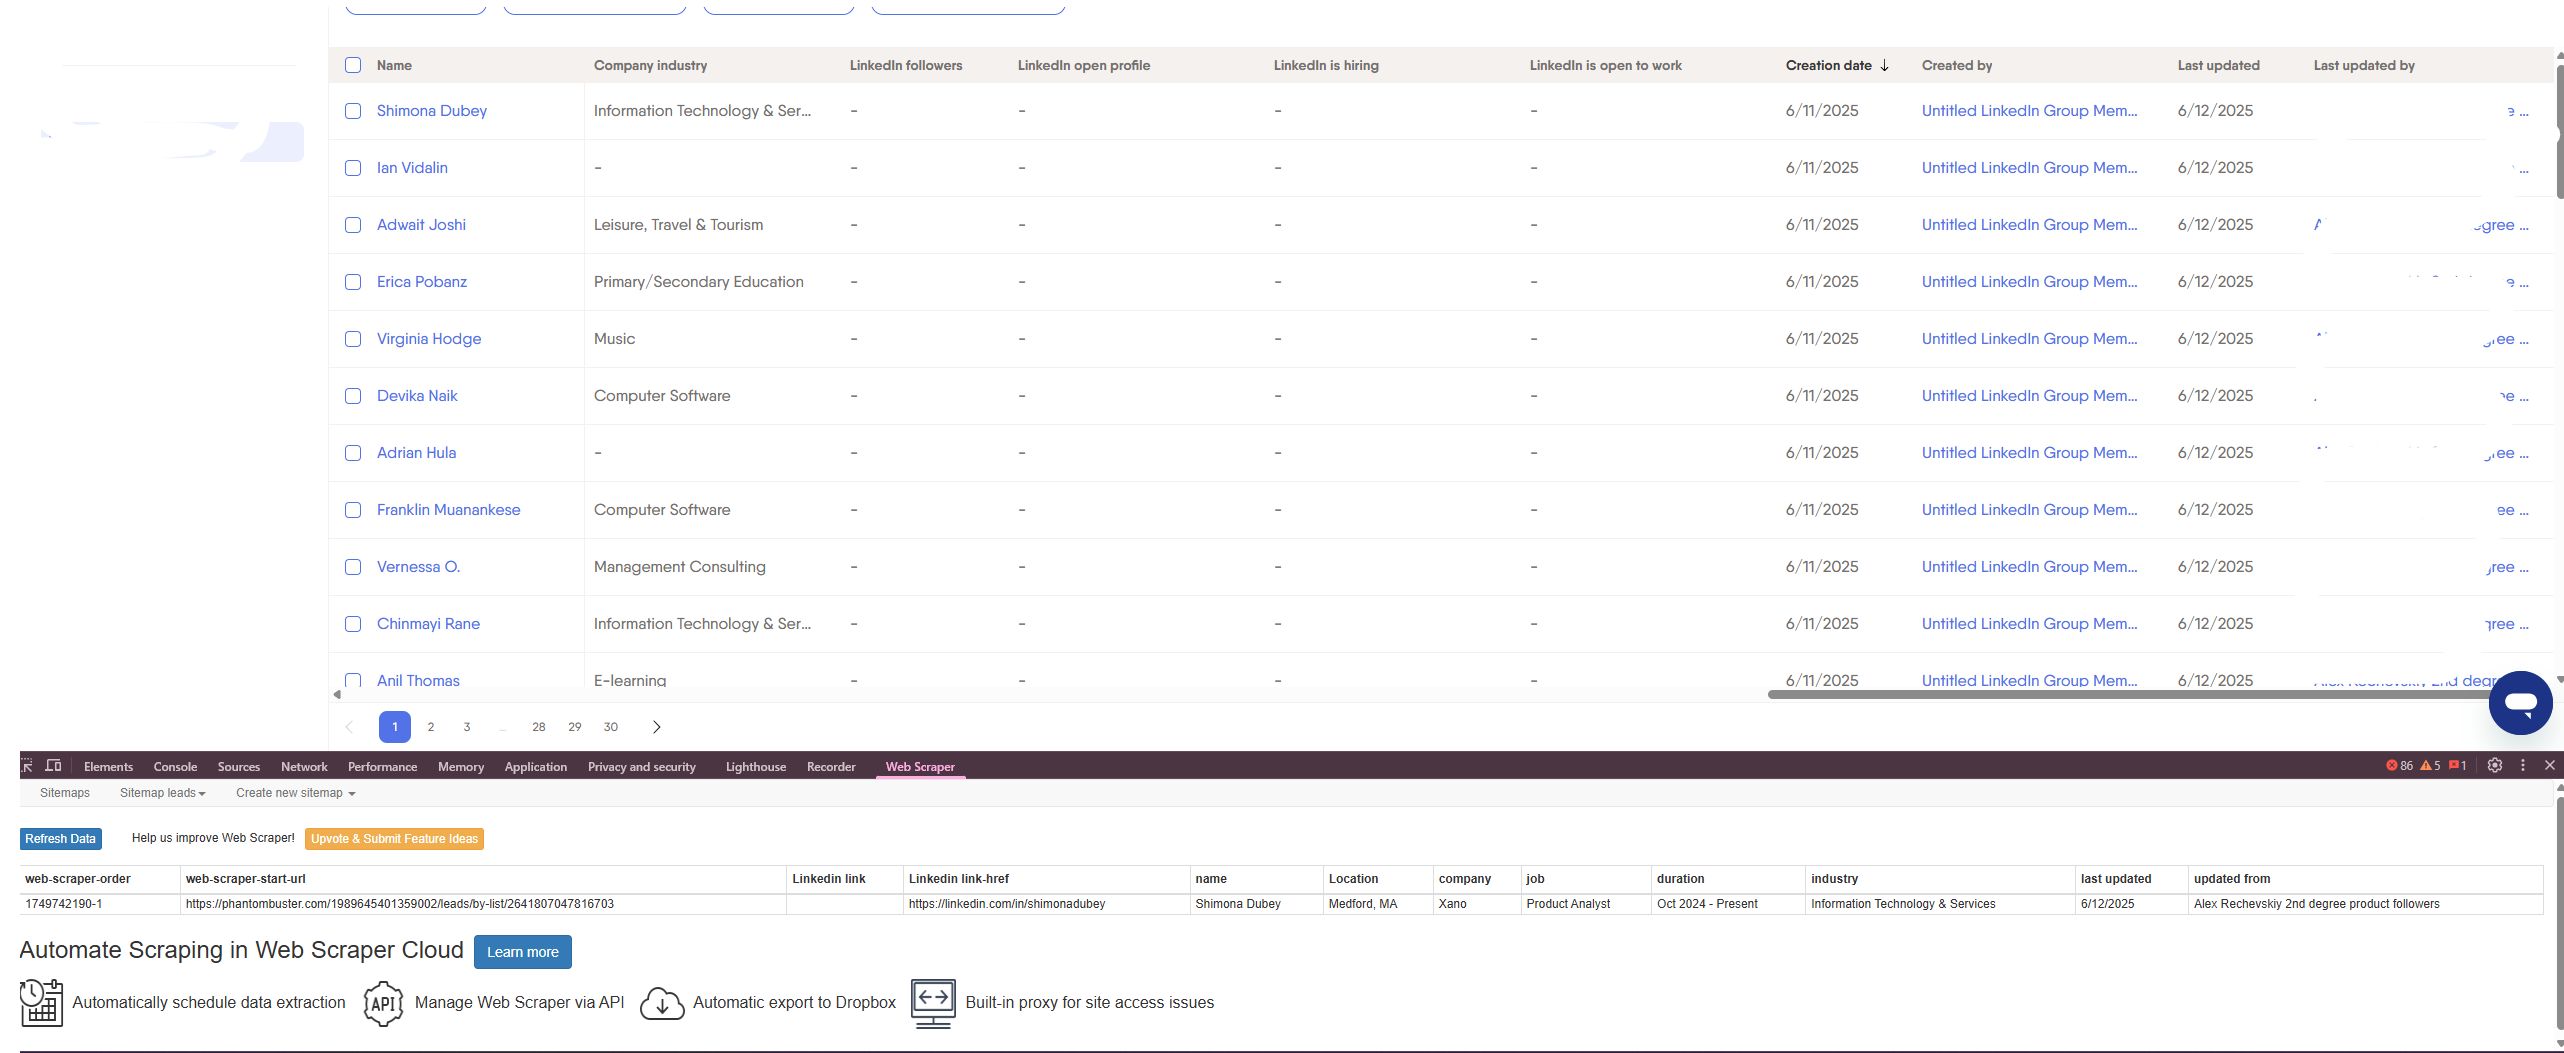The height and width of the screenshot is (1053, 2564).
Task: Open the Web Scraper tab
Action: click(x=919, y=767)
